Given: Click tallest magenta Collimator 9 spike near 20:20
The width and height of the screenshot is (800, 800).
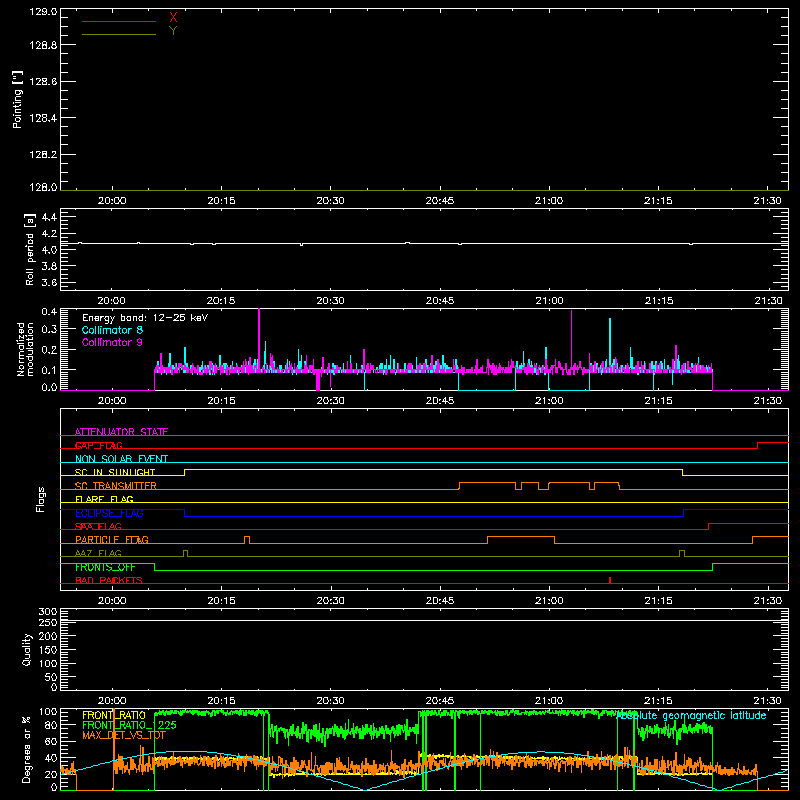Looking at the screenshot, I should click(259, 337).
